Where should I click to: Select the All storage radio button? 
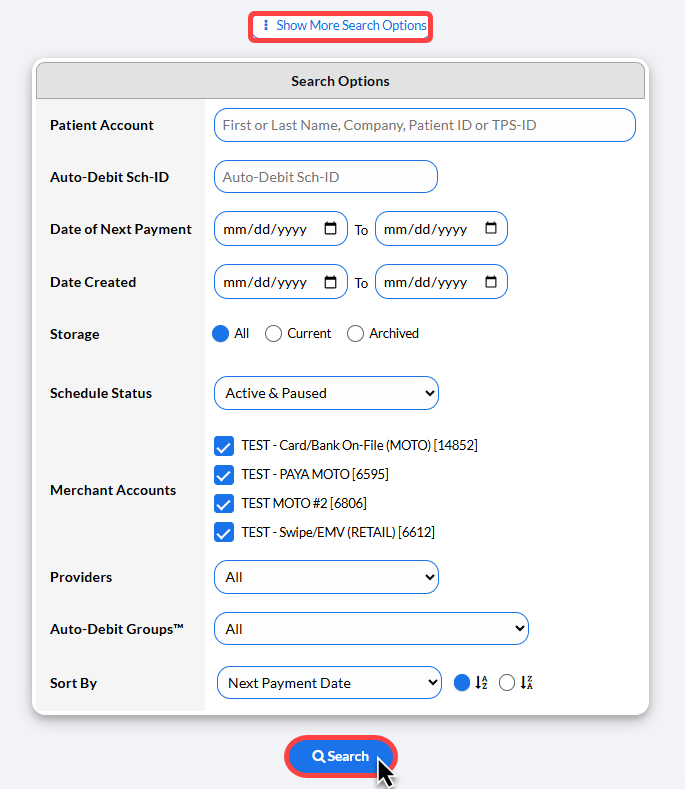click(x=220, y=333)
